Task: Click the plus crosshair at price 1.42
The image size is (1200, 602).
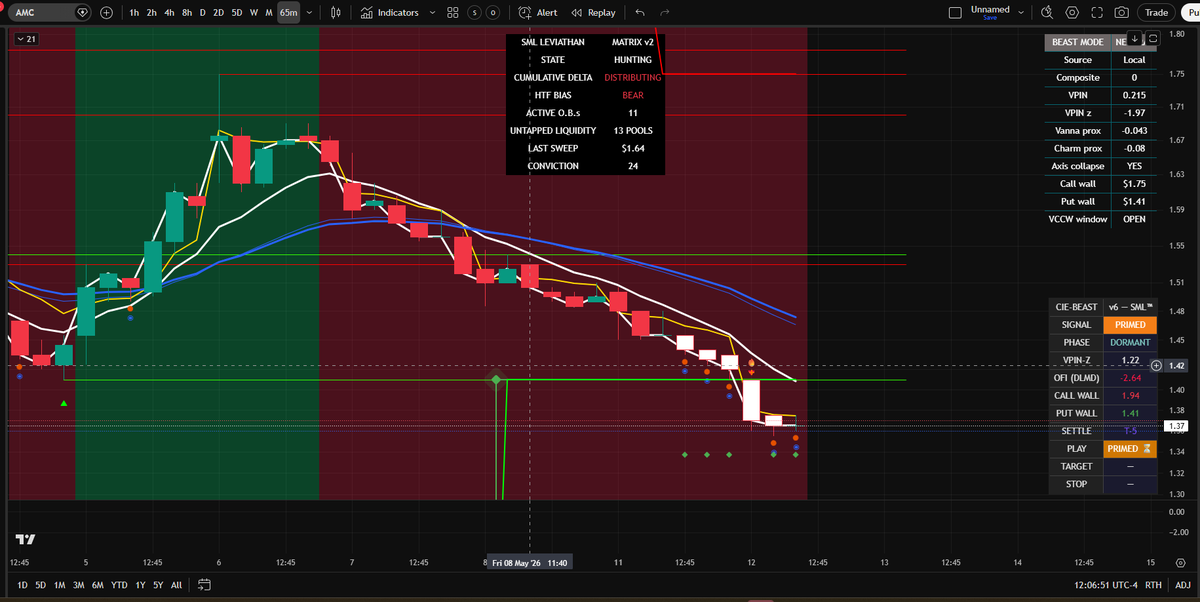Action: [x=1157, y=366]
